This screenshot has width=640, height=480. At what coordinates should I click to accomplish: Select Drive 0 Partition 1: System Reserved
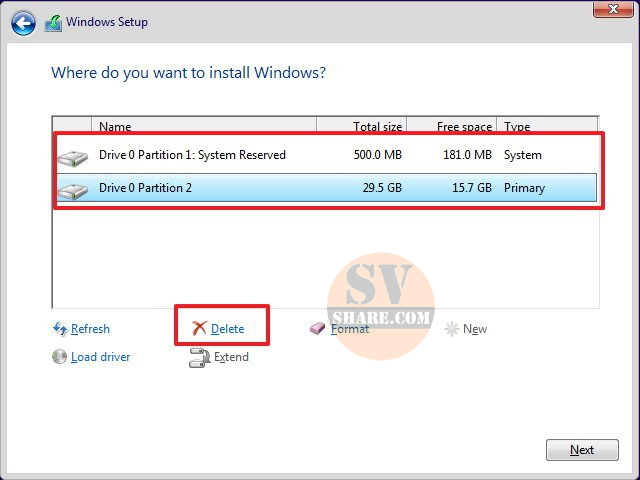pos(327,155)
